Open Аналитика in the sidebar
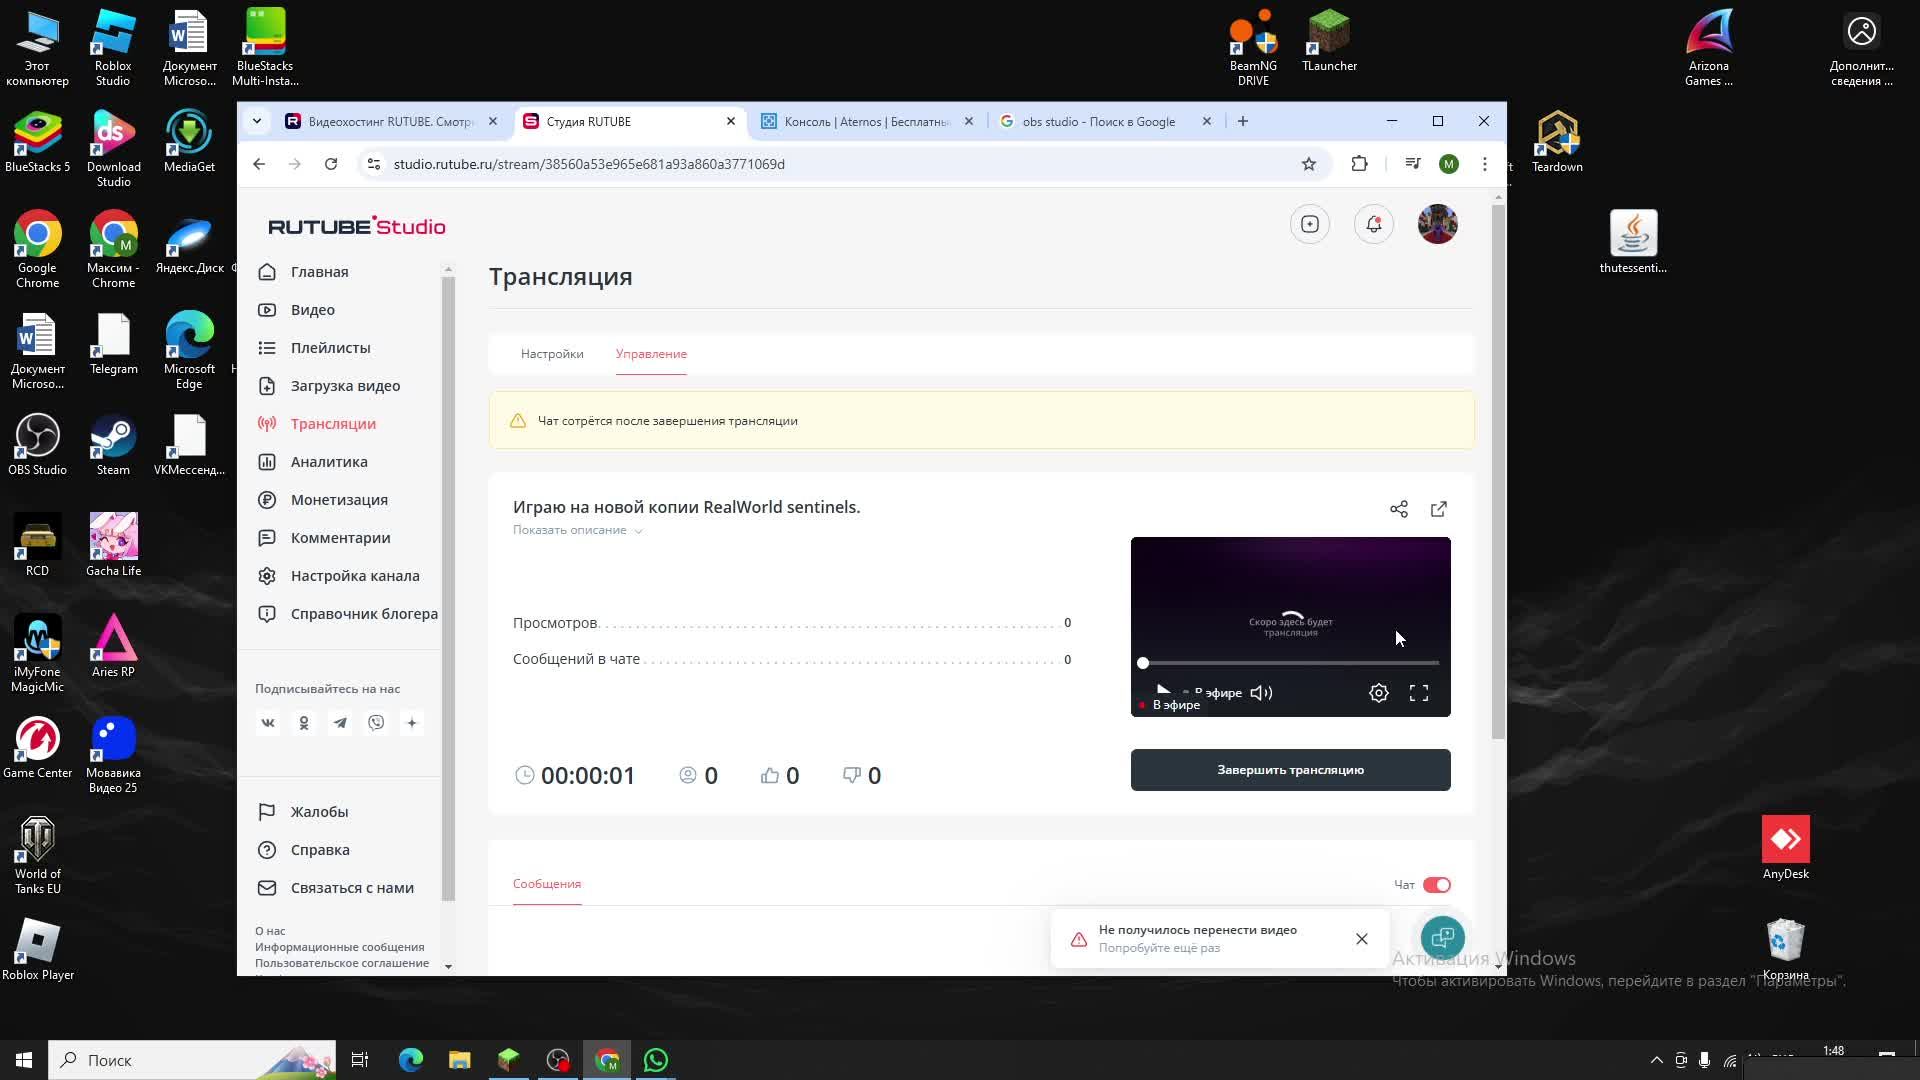Image resolution: width=1920 pixels, height=1080 pixels. [329, 462]
